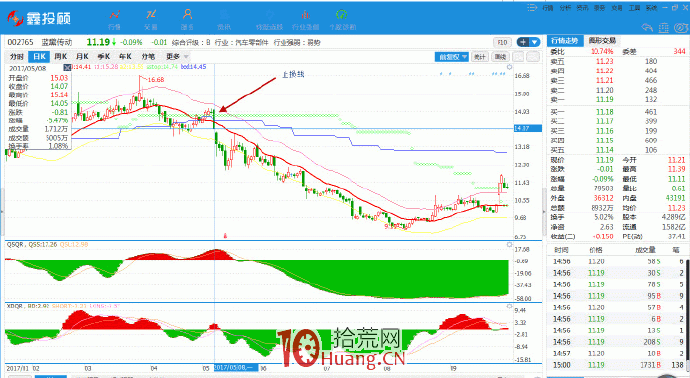Click the small close box beside date tooltip
The image size is (690, 378).
[x=67, y=67]
